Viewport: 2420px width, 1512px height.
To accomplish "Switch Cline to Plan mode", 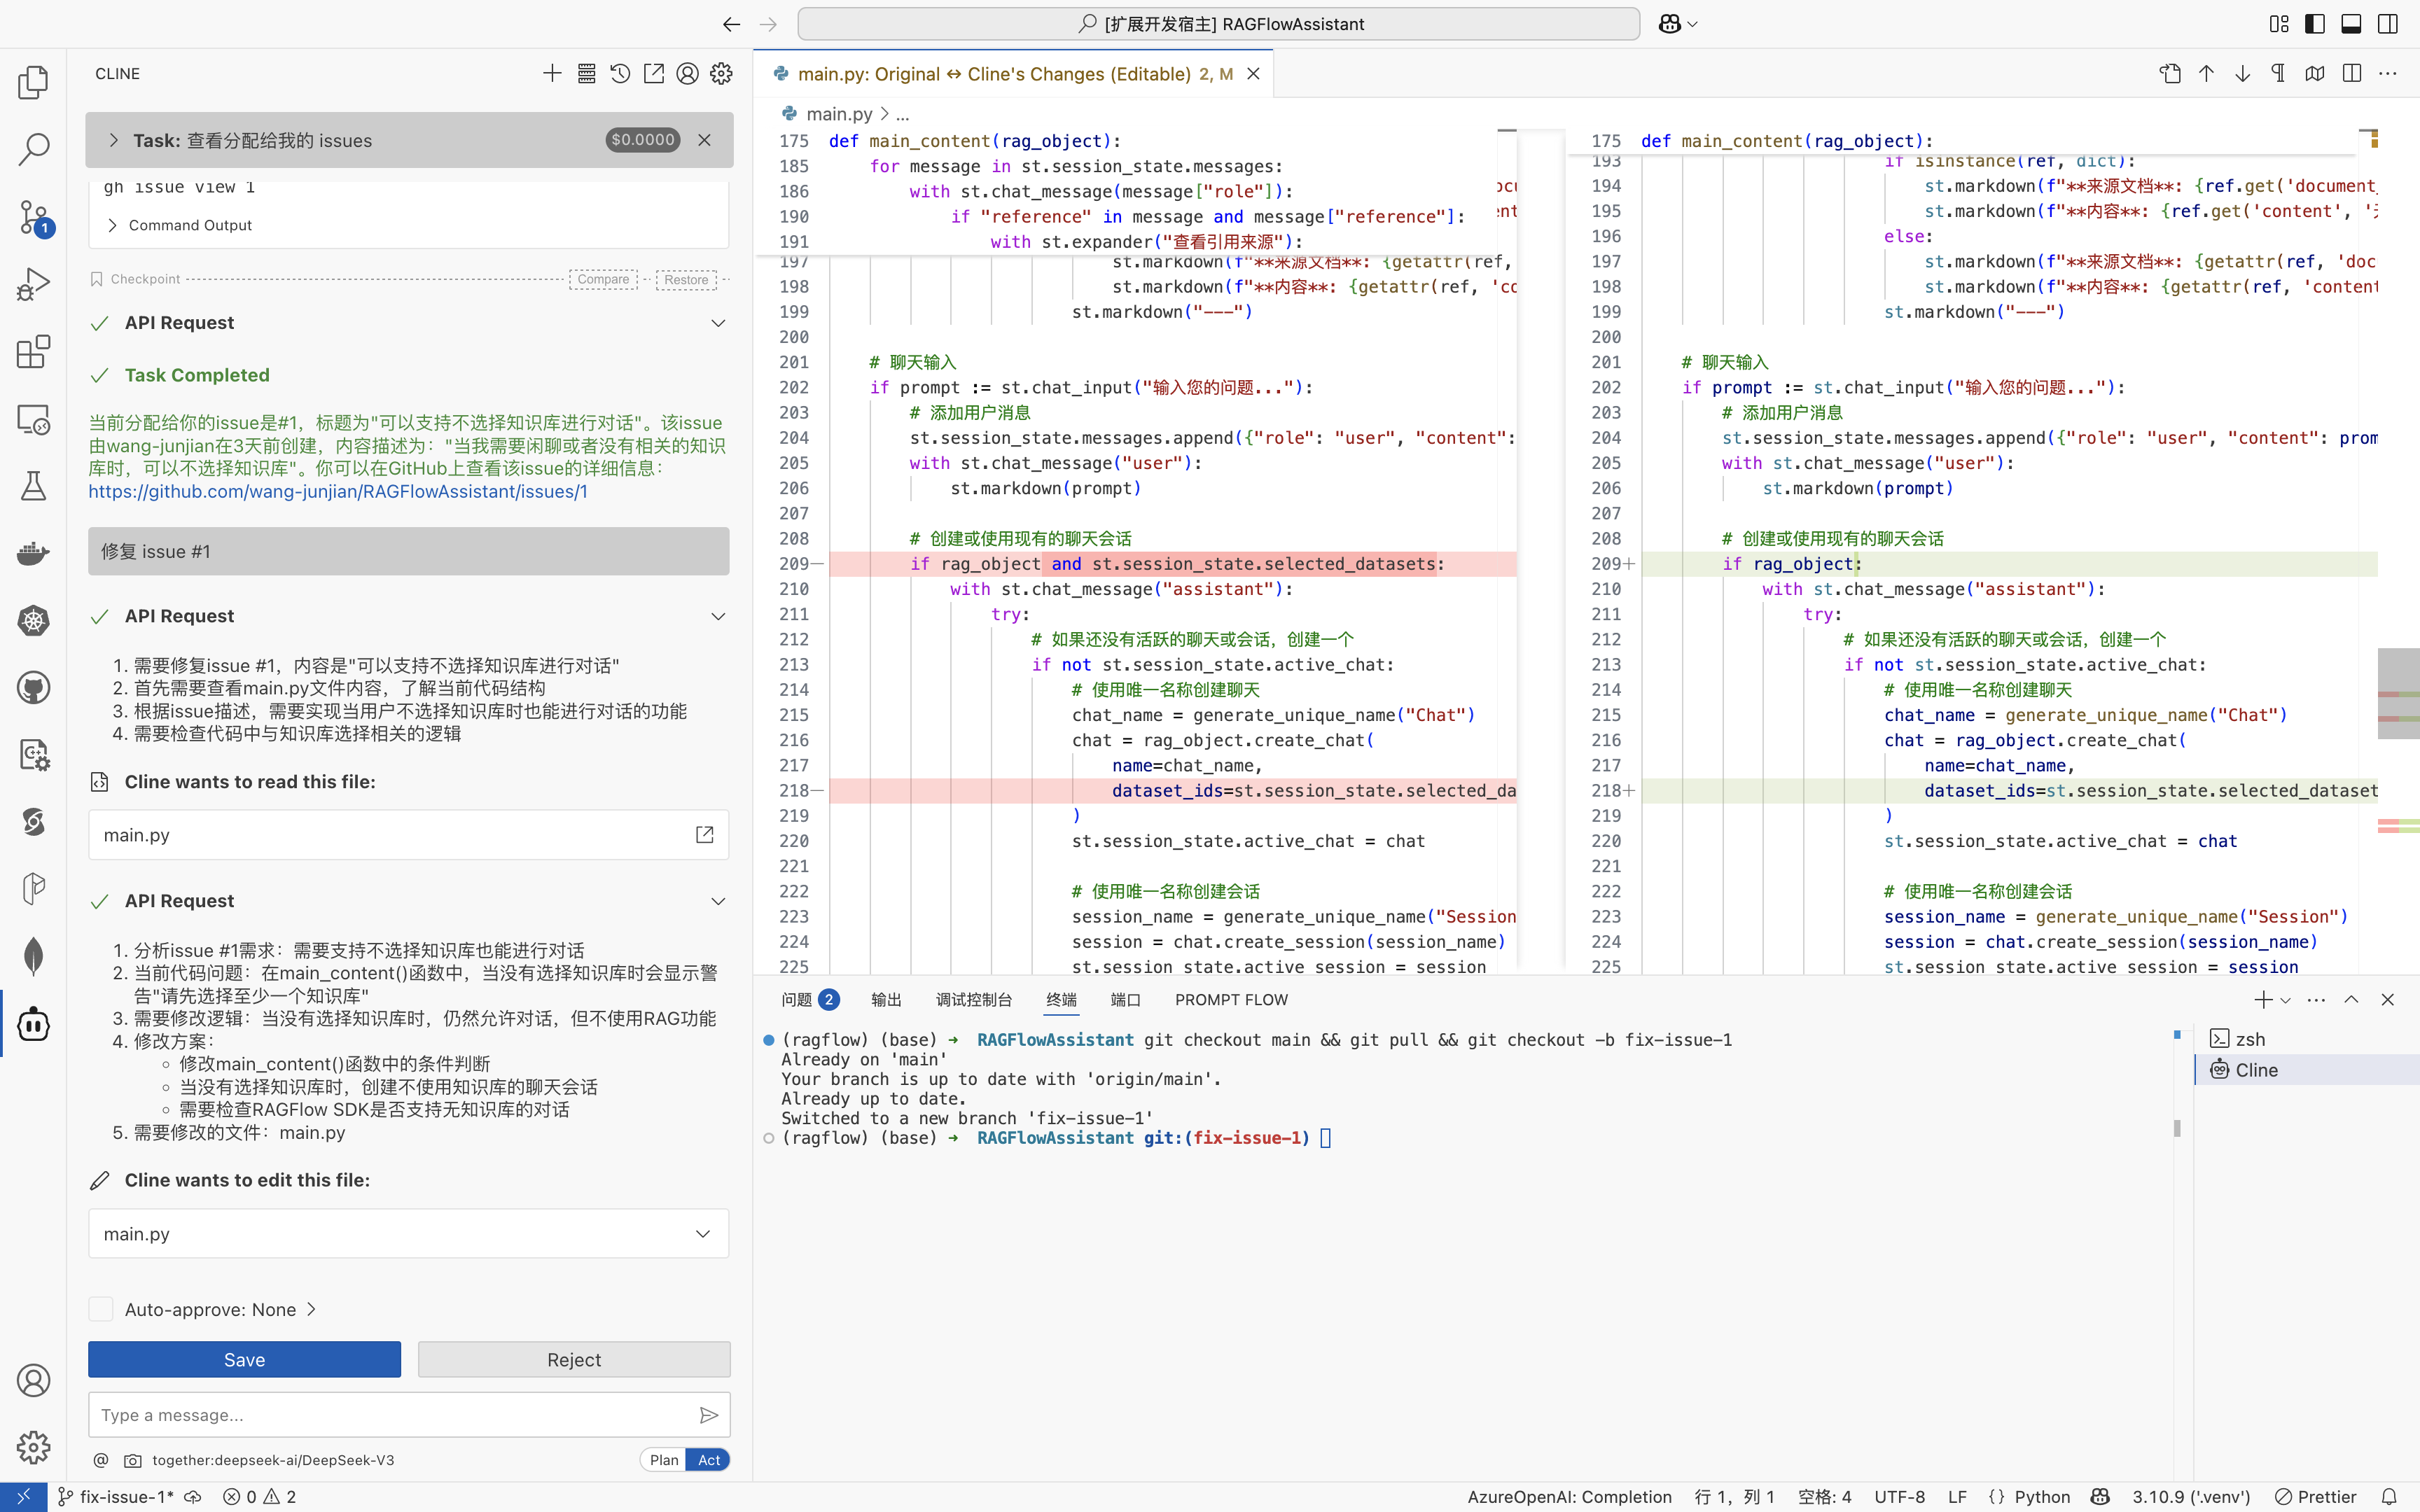I will 663,1460.
